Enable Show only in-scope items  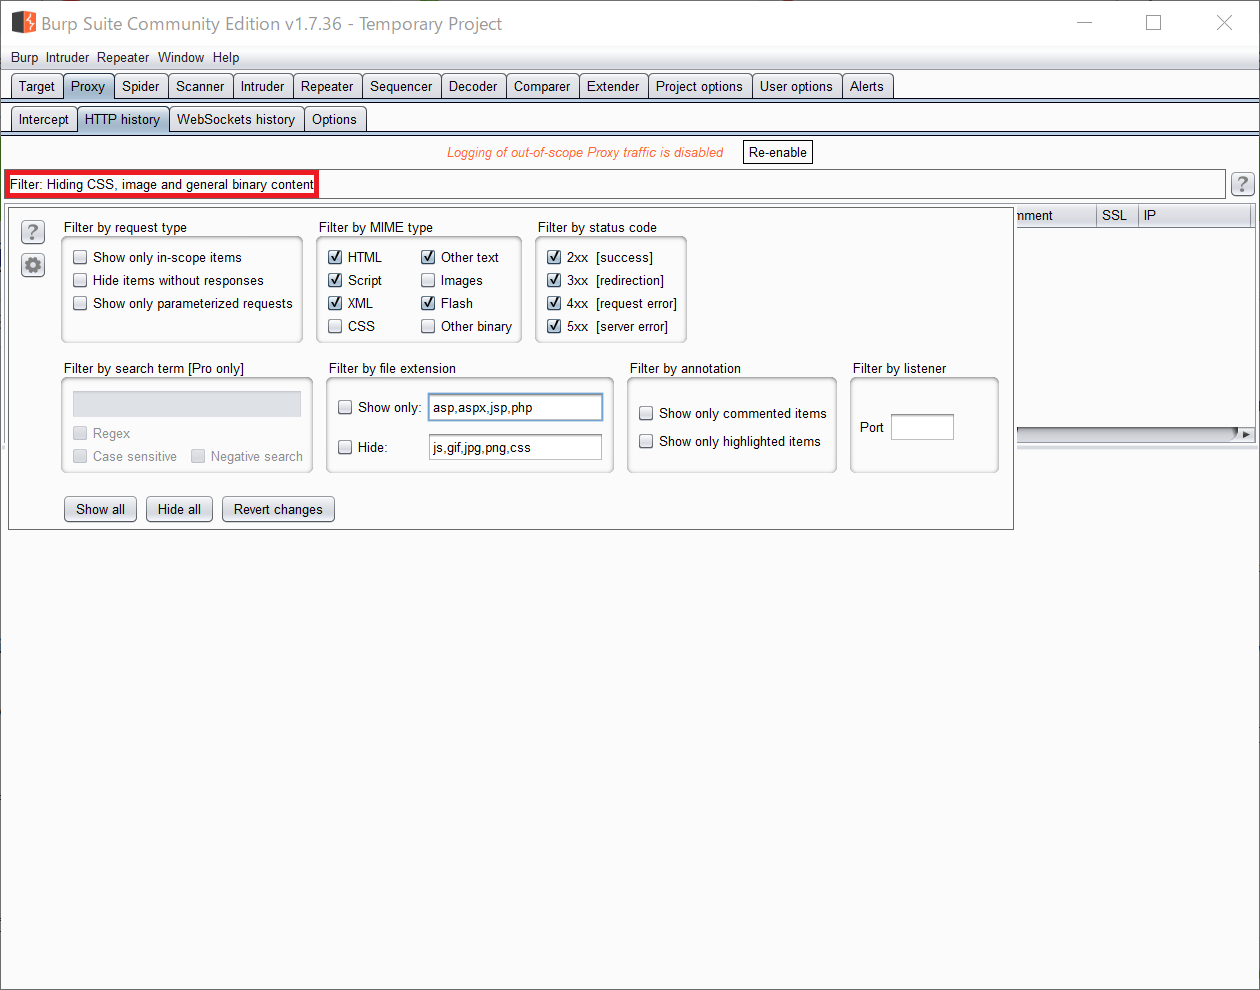coord(80,257)
